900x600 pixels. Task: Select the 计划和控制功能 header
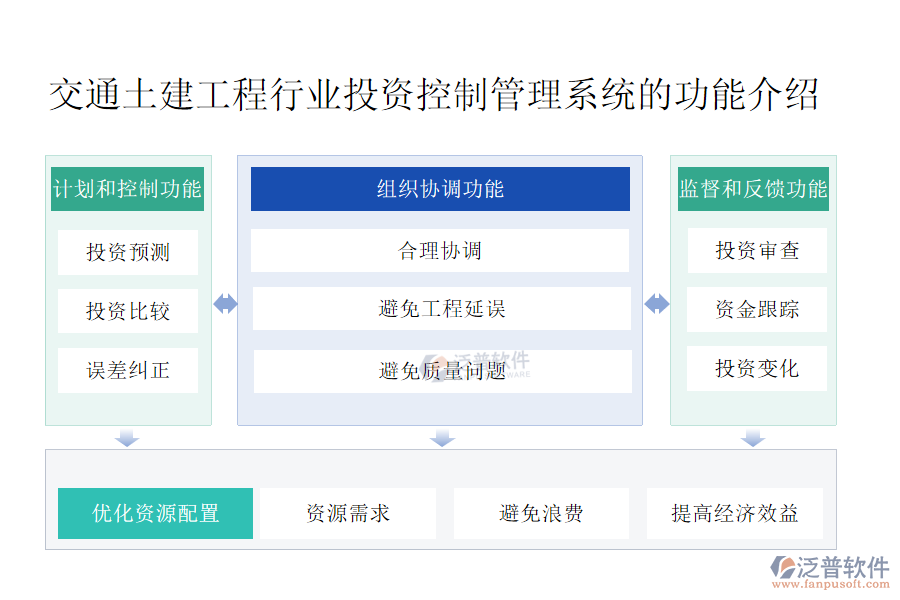click(x=127, y=189)
